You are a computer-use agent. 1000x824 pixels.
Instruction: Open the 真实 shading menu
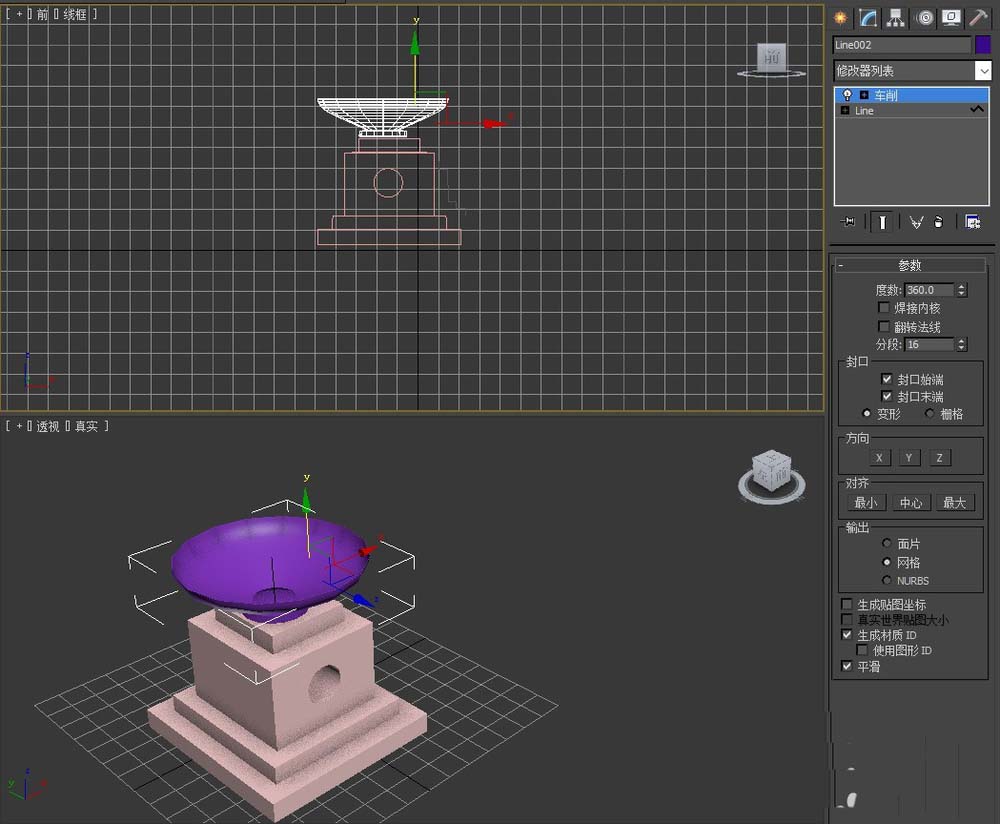point(87,426)
